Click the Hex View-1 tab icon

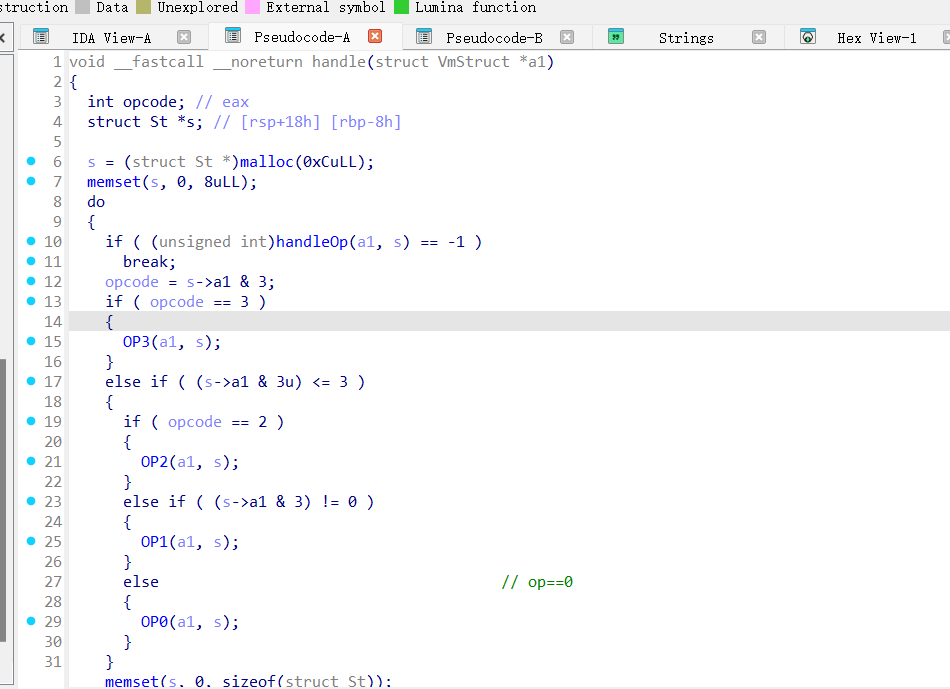point(808,37)
